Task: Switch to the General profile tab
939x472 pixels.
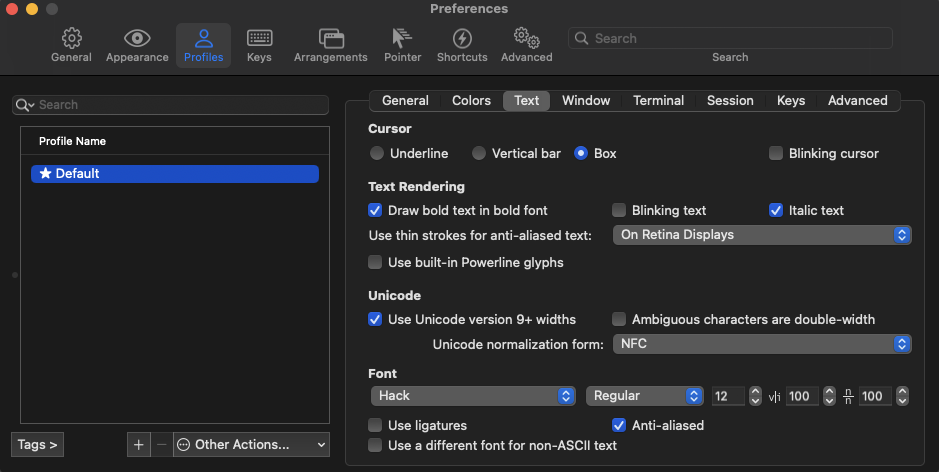Action: tap(405, 101)
